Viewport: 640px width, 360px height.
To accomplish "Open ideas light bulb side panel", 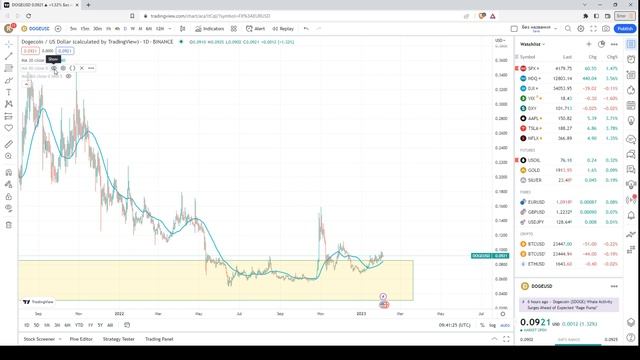I will pos(631,121).
